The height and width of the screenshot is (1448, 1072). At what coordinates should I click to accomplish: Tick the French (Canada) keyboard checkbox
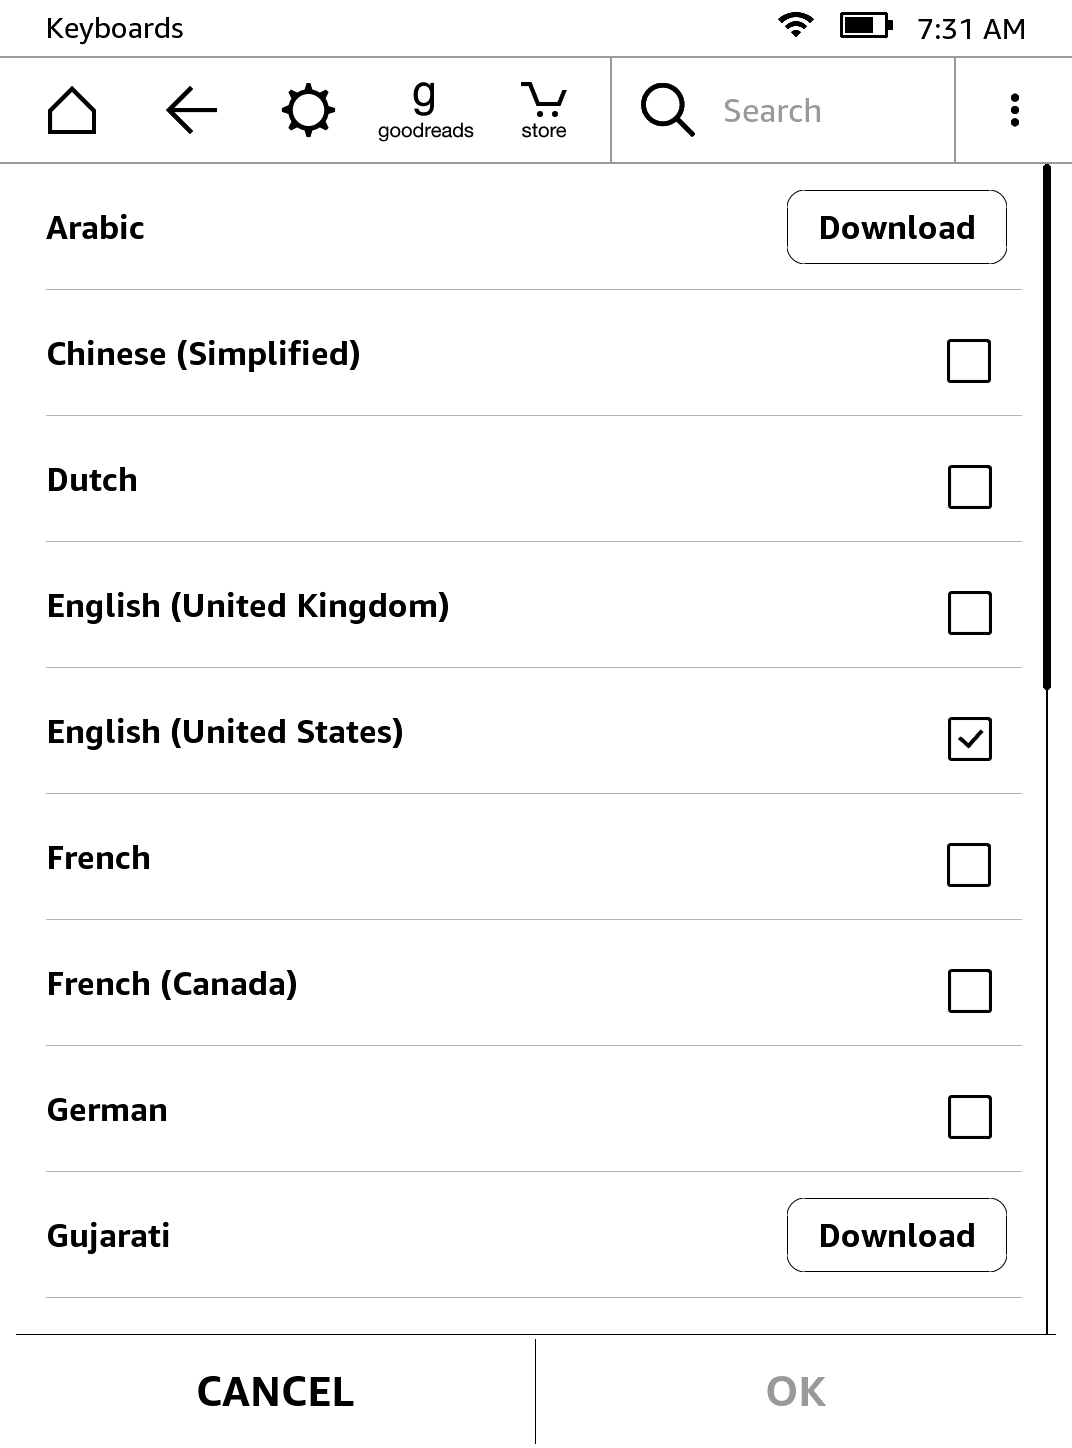tap(968, 991)
